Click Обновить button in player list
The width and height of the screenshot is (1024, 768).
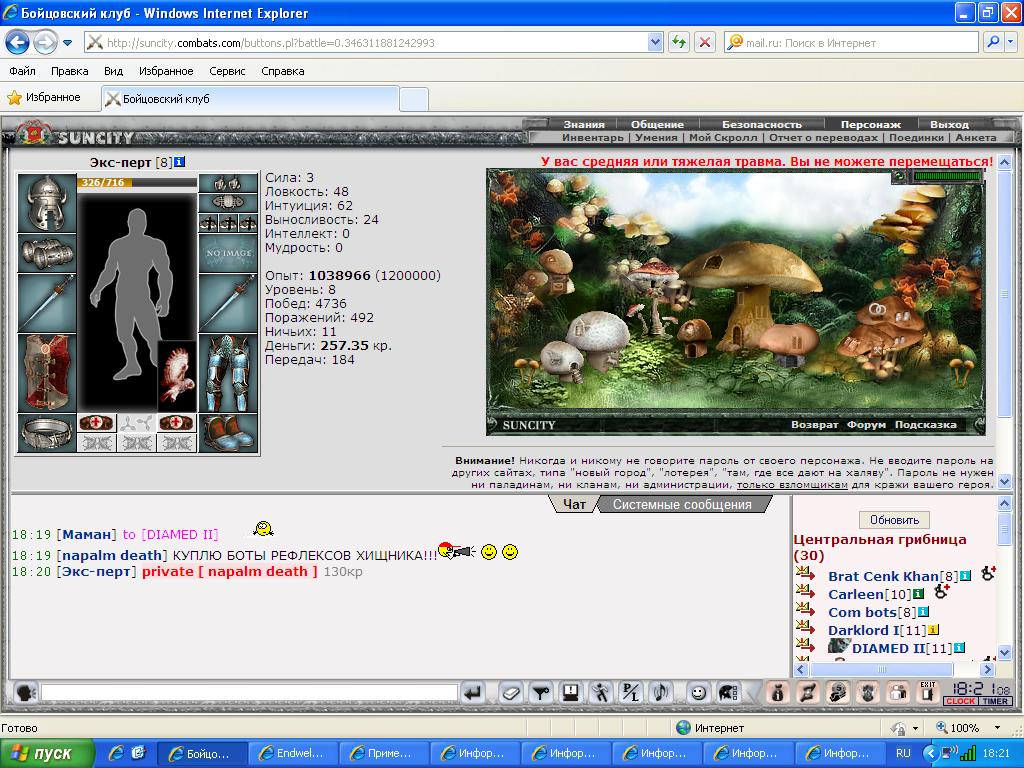tap(894, 520)
